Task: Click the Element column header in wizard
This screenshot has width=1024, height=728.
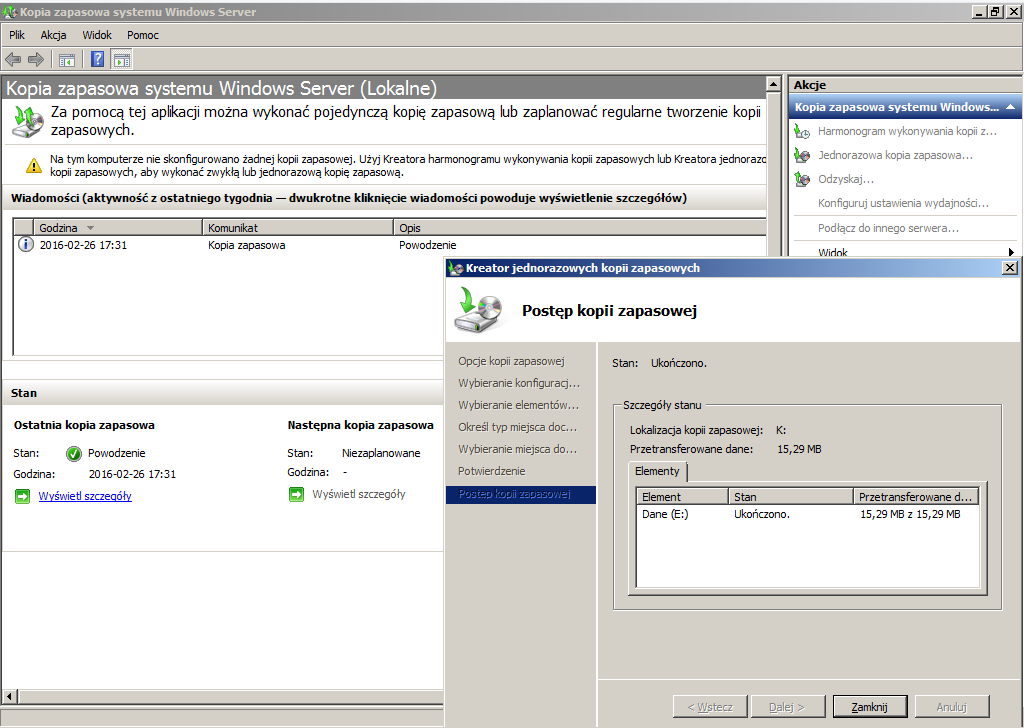Action: (x=682, y=497)
